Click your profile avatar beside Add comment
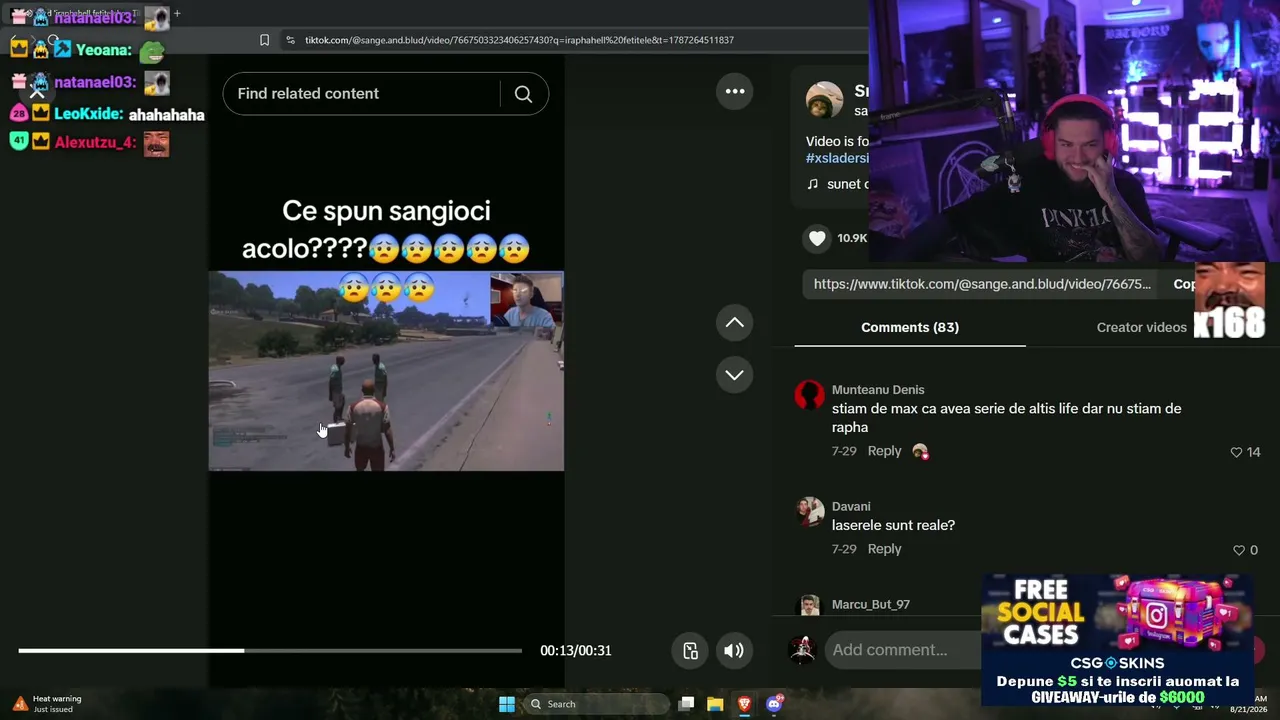1280x720 pixels. pyautogui.click(x=802, y=650)
